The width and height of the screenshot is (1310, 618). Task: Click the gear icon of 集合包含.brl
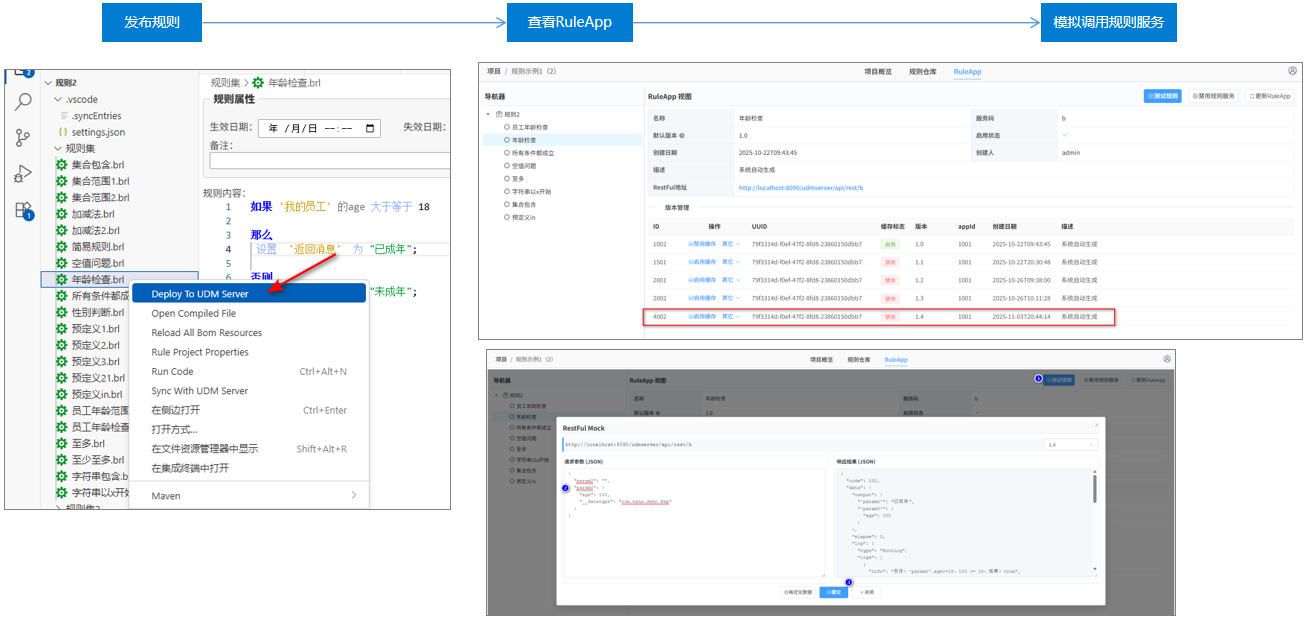click(x=62, y=165)
